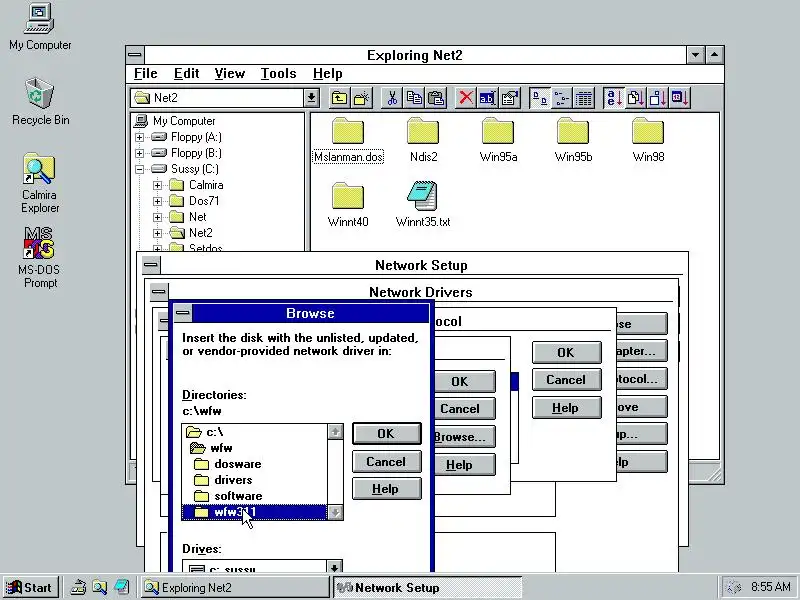
Task: Select the Winnt40 folder
Action: pos(348,205)
